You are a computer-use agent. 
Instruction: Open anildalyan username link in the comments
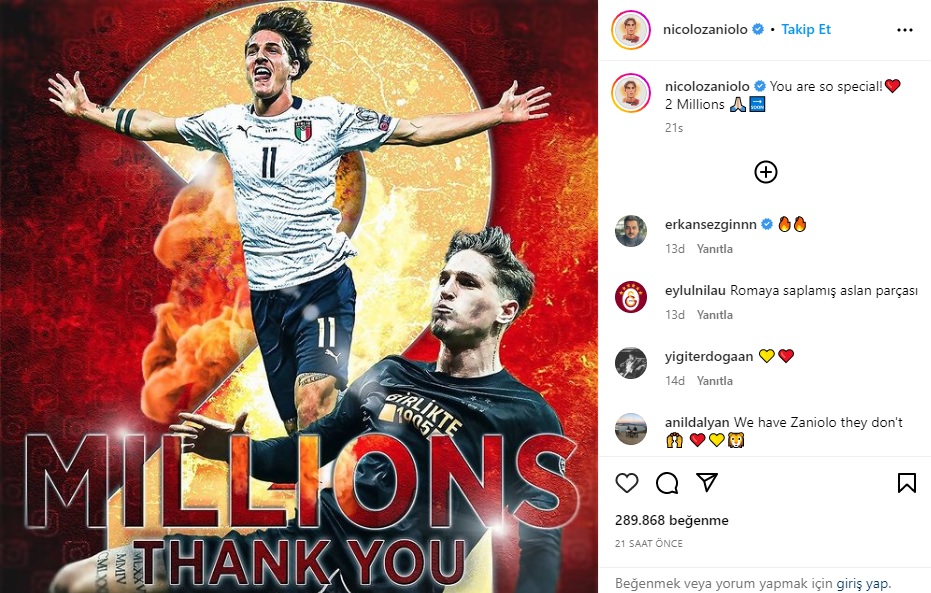[697, 422]
